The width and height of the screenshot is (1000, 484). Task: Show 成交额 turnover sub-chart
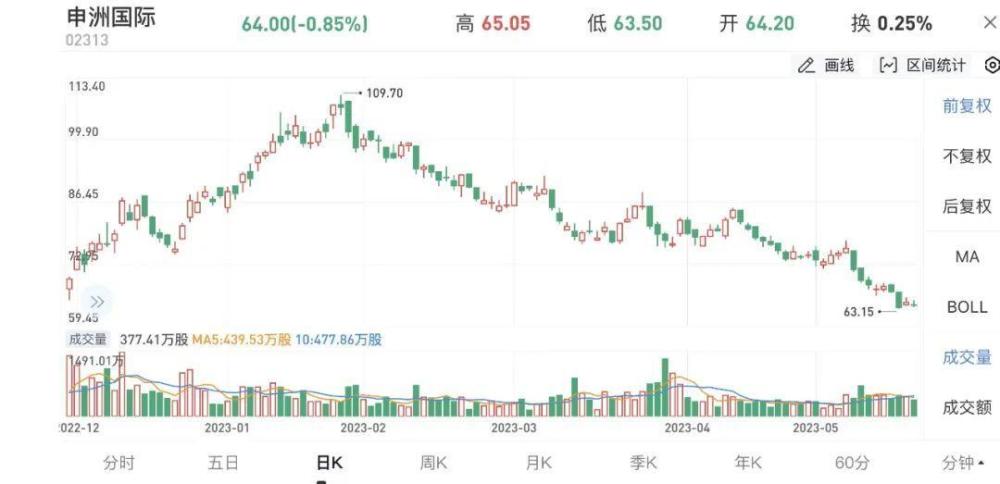pos(967,408)
